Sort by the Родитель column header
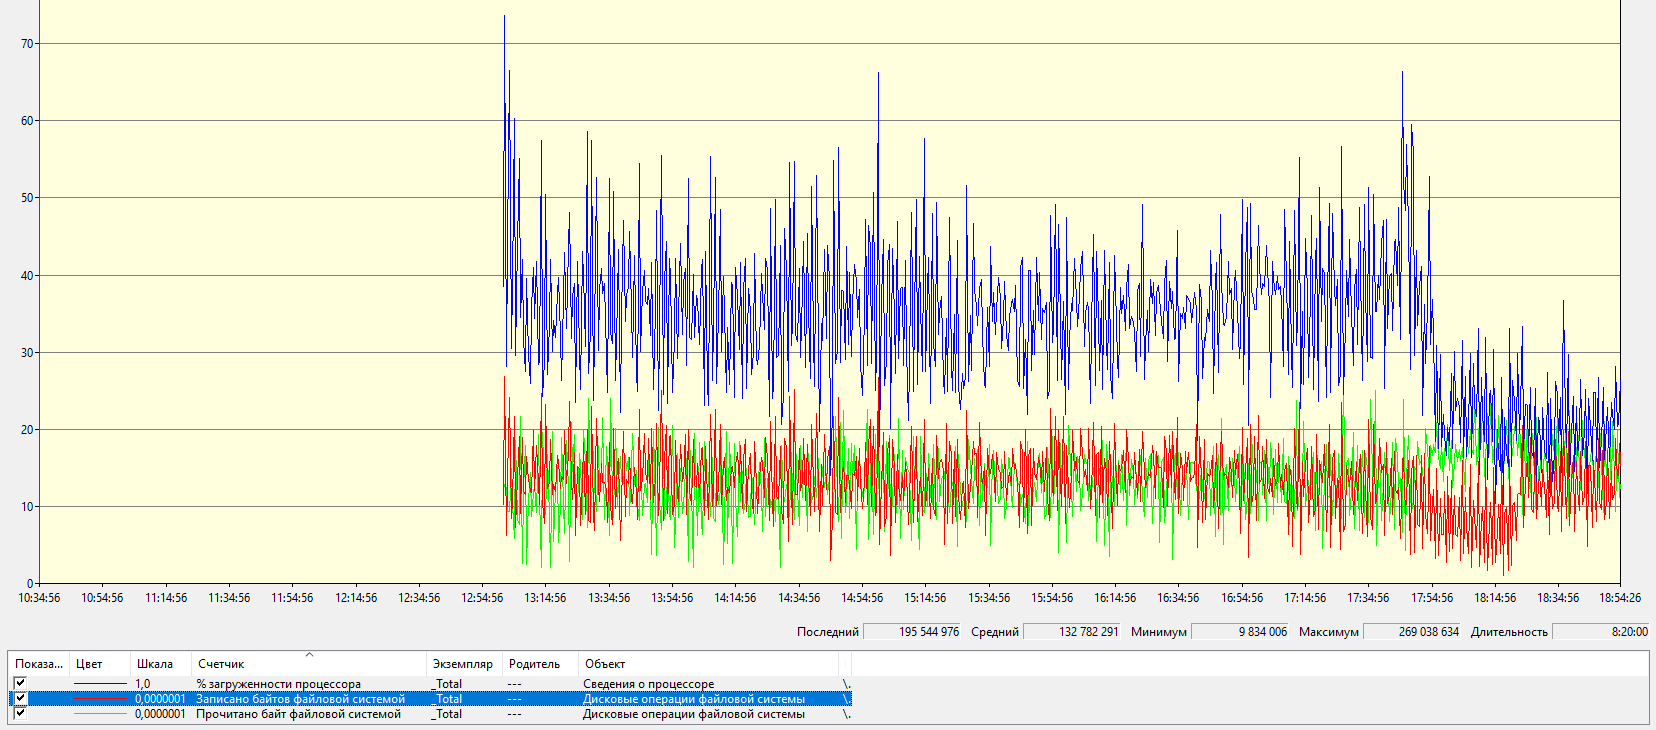The height and width of the screenshot is (730, 1656). [540, 664]
